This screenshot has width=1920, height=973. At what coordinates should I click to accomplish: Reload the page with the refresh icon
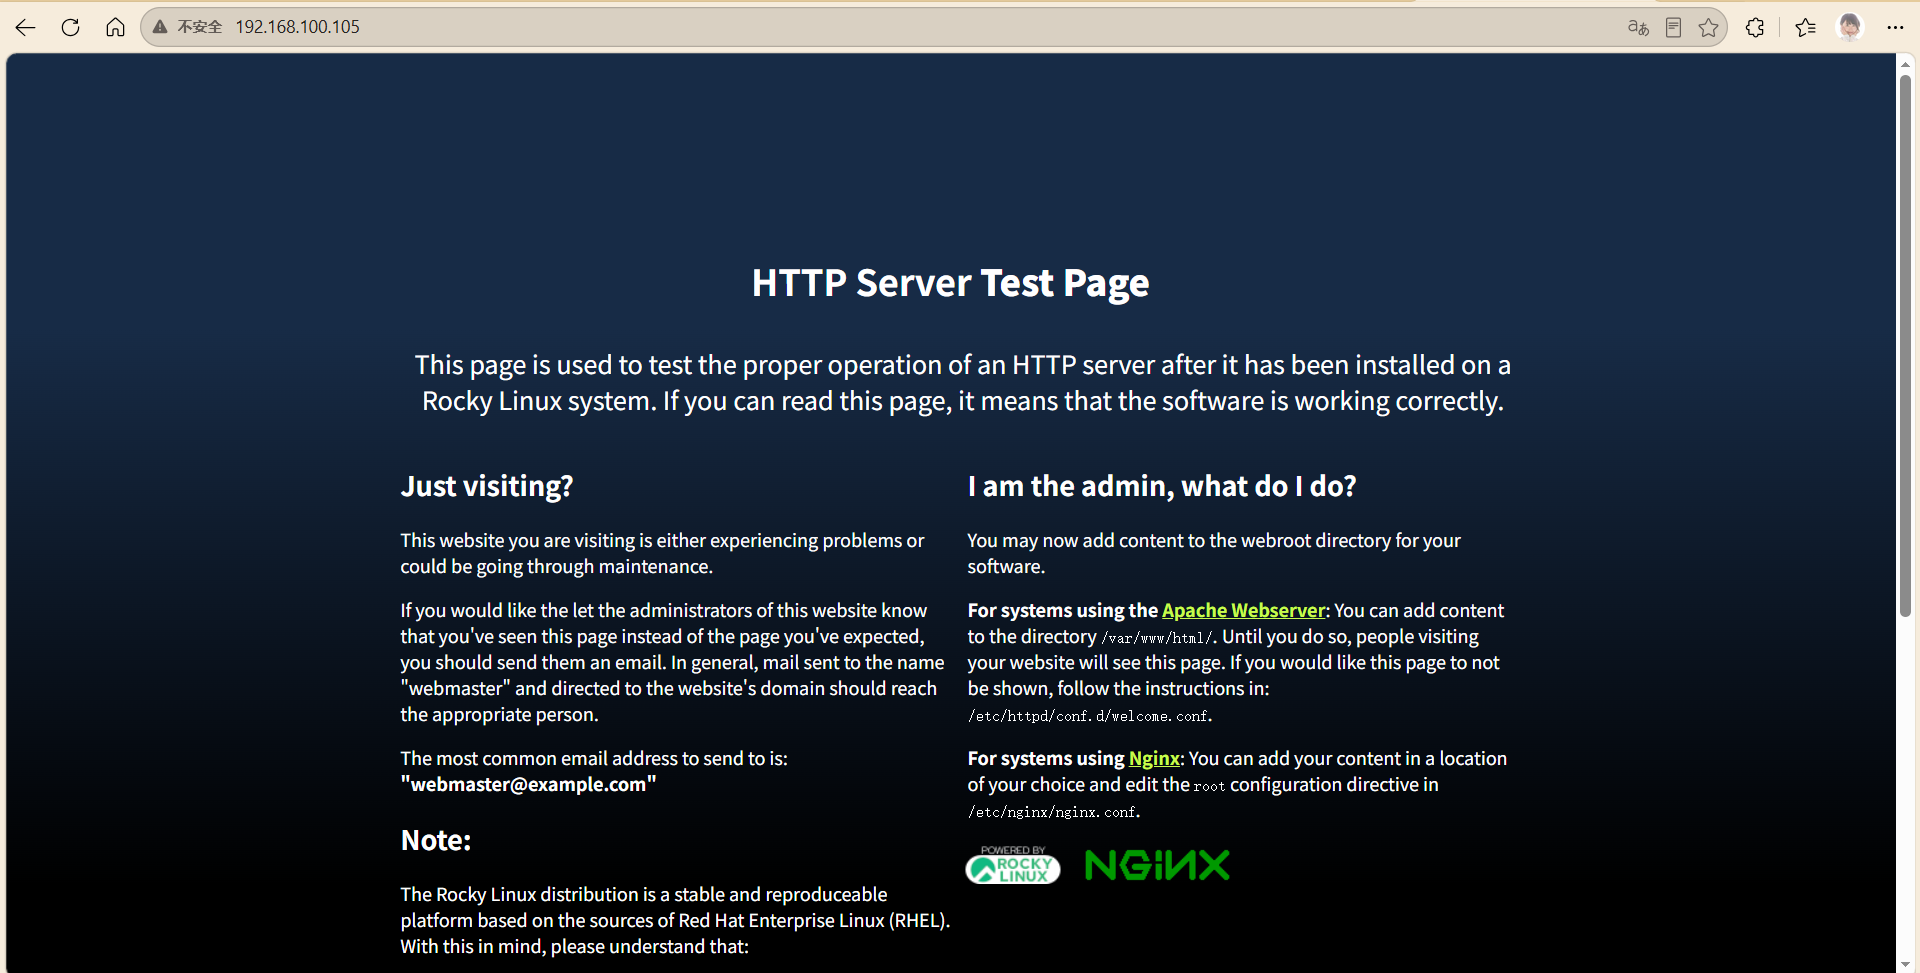[70, 27]
